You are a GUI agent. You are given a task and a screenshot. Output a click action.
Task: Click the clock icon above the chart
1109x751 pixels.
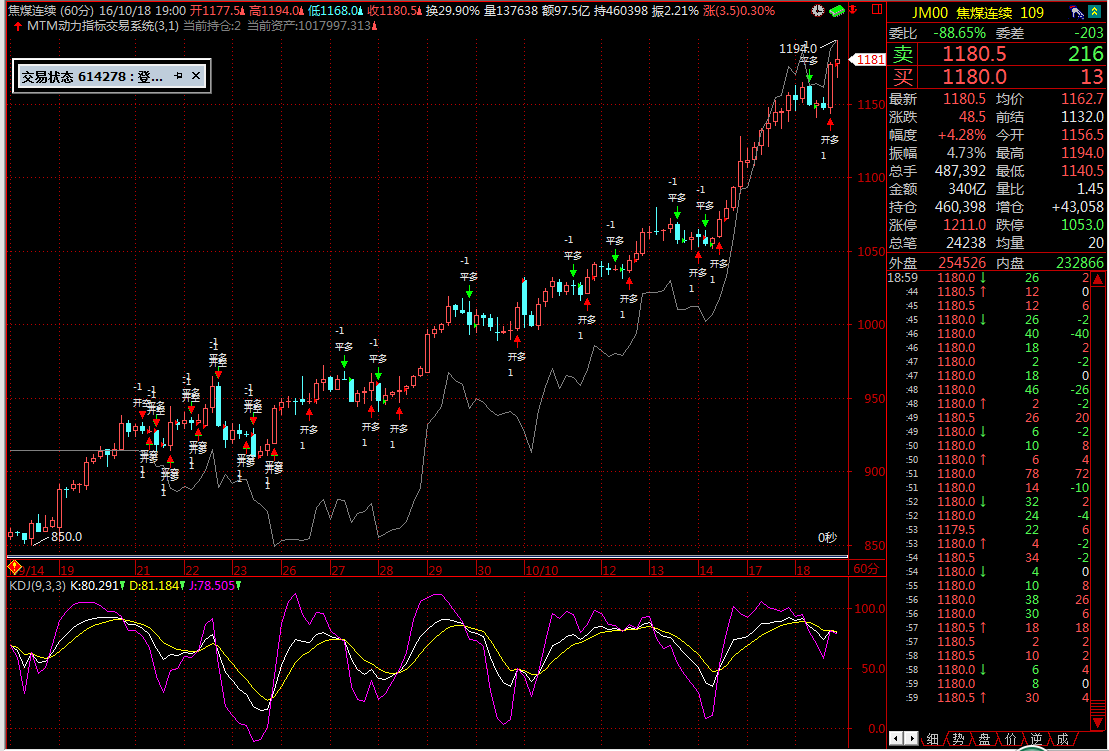click(x=817, y=11)
